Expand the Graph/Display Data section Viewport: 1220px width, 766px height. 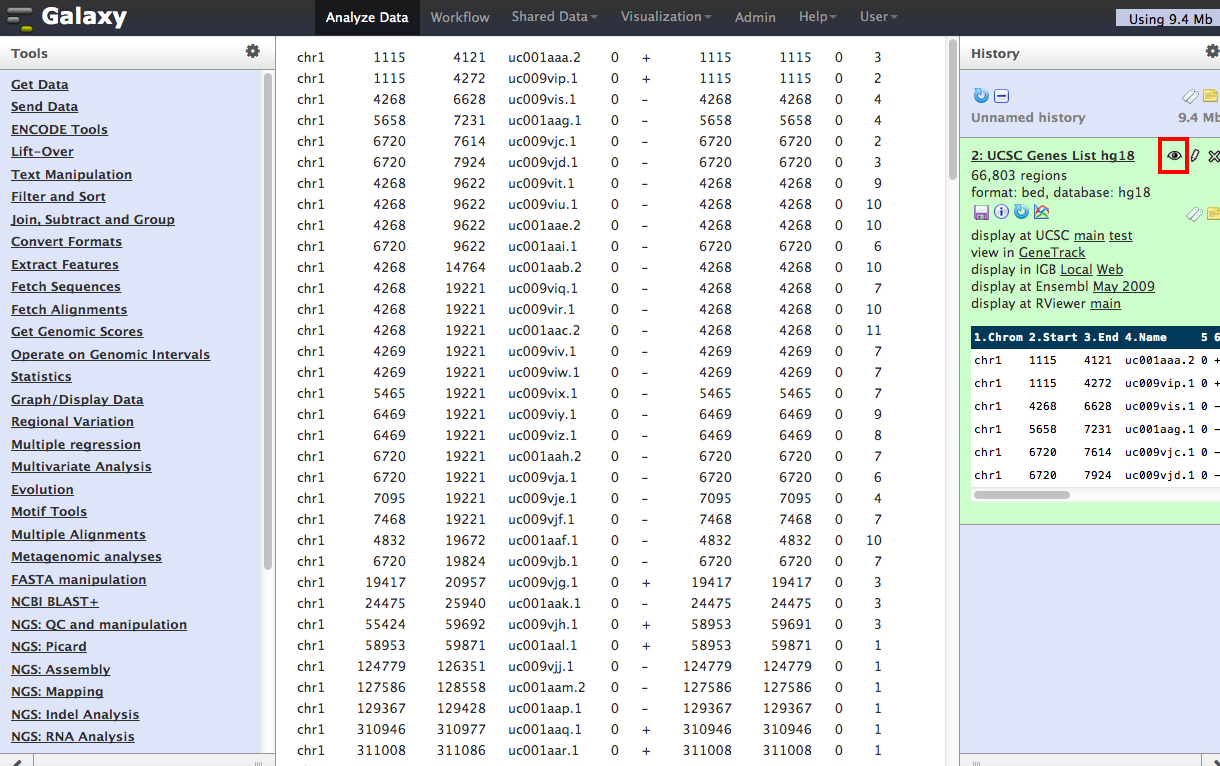coord(77,400)
